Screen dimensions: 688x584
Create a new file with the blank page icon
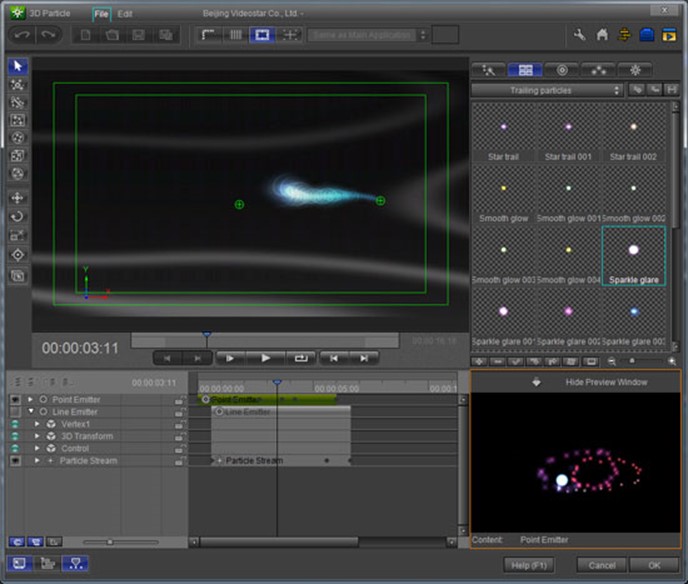[x=86, y=35]
